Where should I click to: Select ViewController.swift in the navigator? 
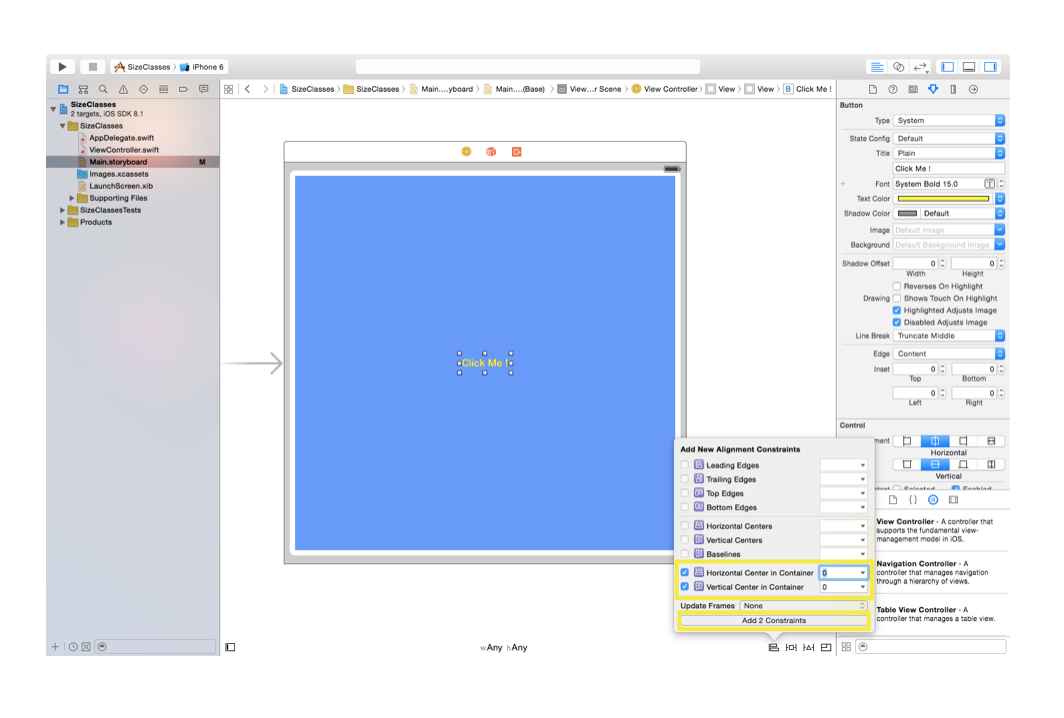(124, 150)
